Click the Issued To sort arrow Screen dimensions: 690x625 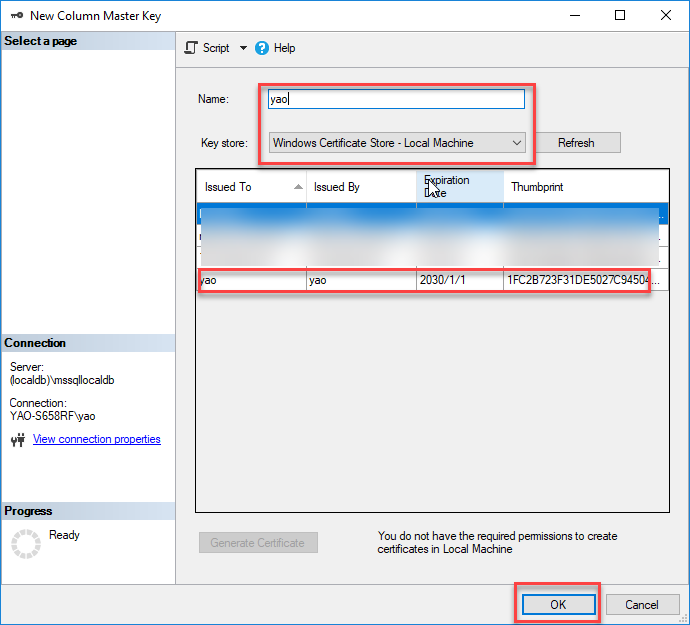(298, 187)
